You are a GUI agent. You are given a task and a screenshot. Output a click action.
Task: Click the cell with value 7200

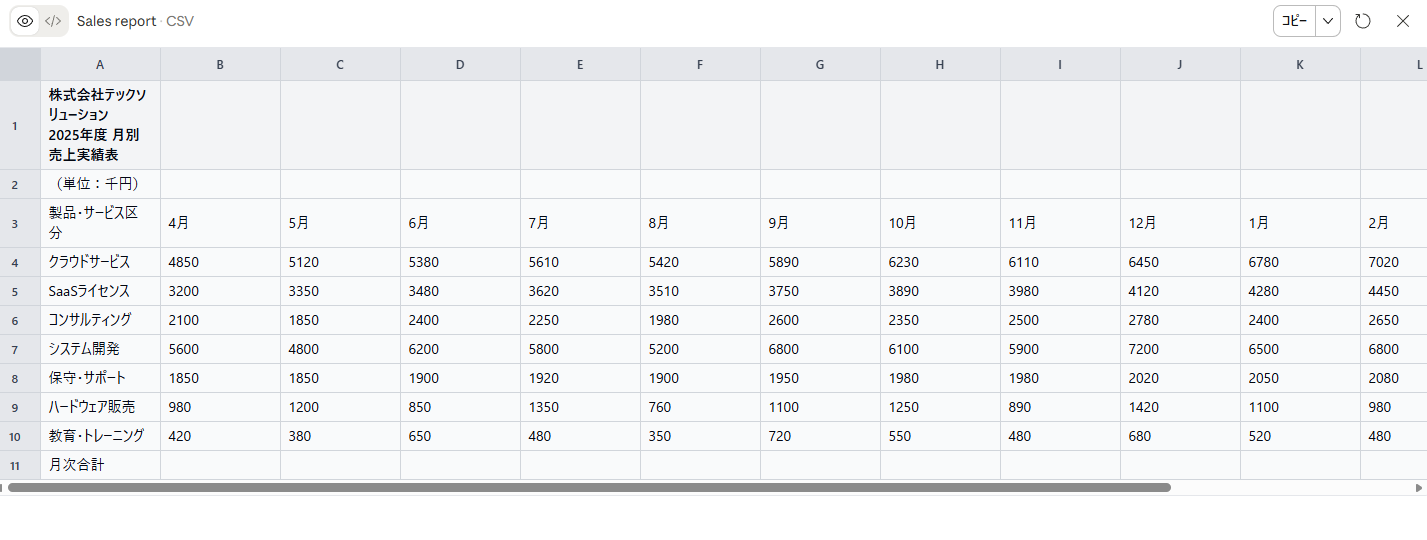click(x=1180, y=349)
